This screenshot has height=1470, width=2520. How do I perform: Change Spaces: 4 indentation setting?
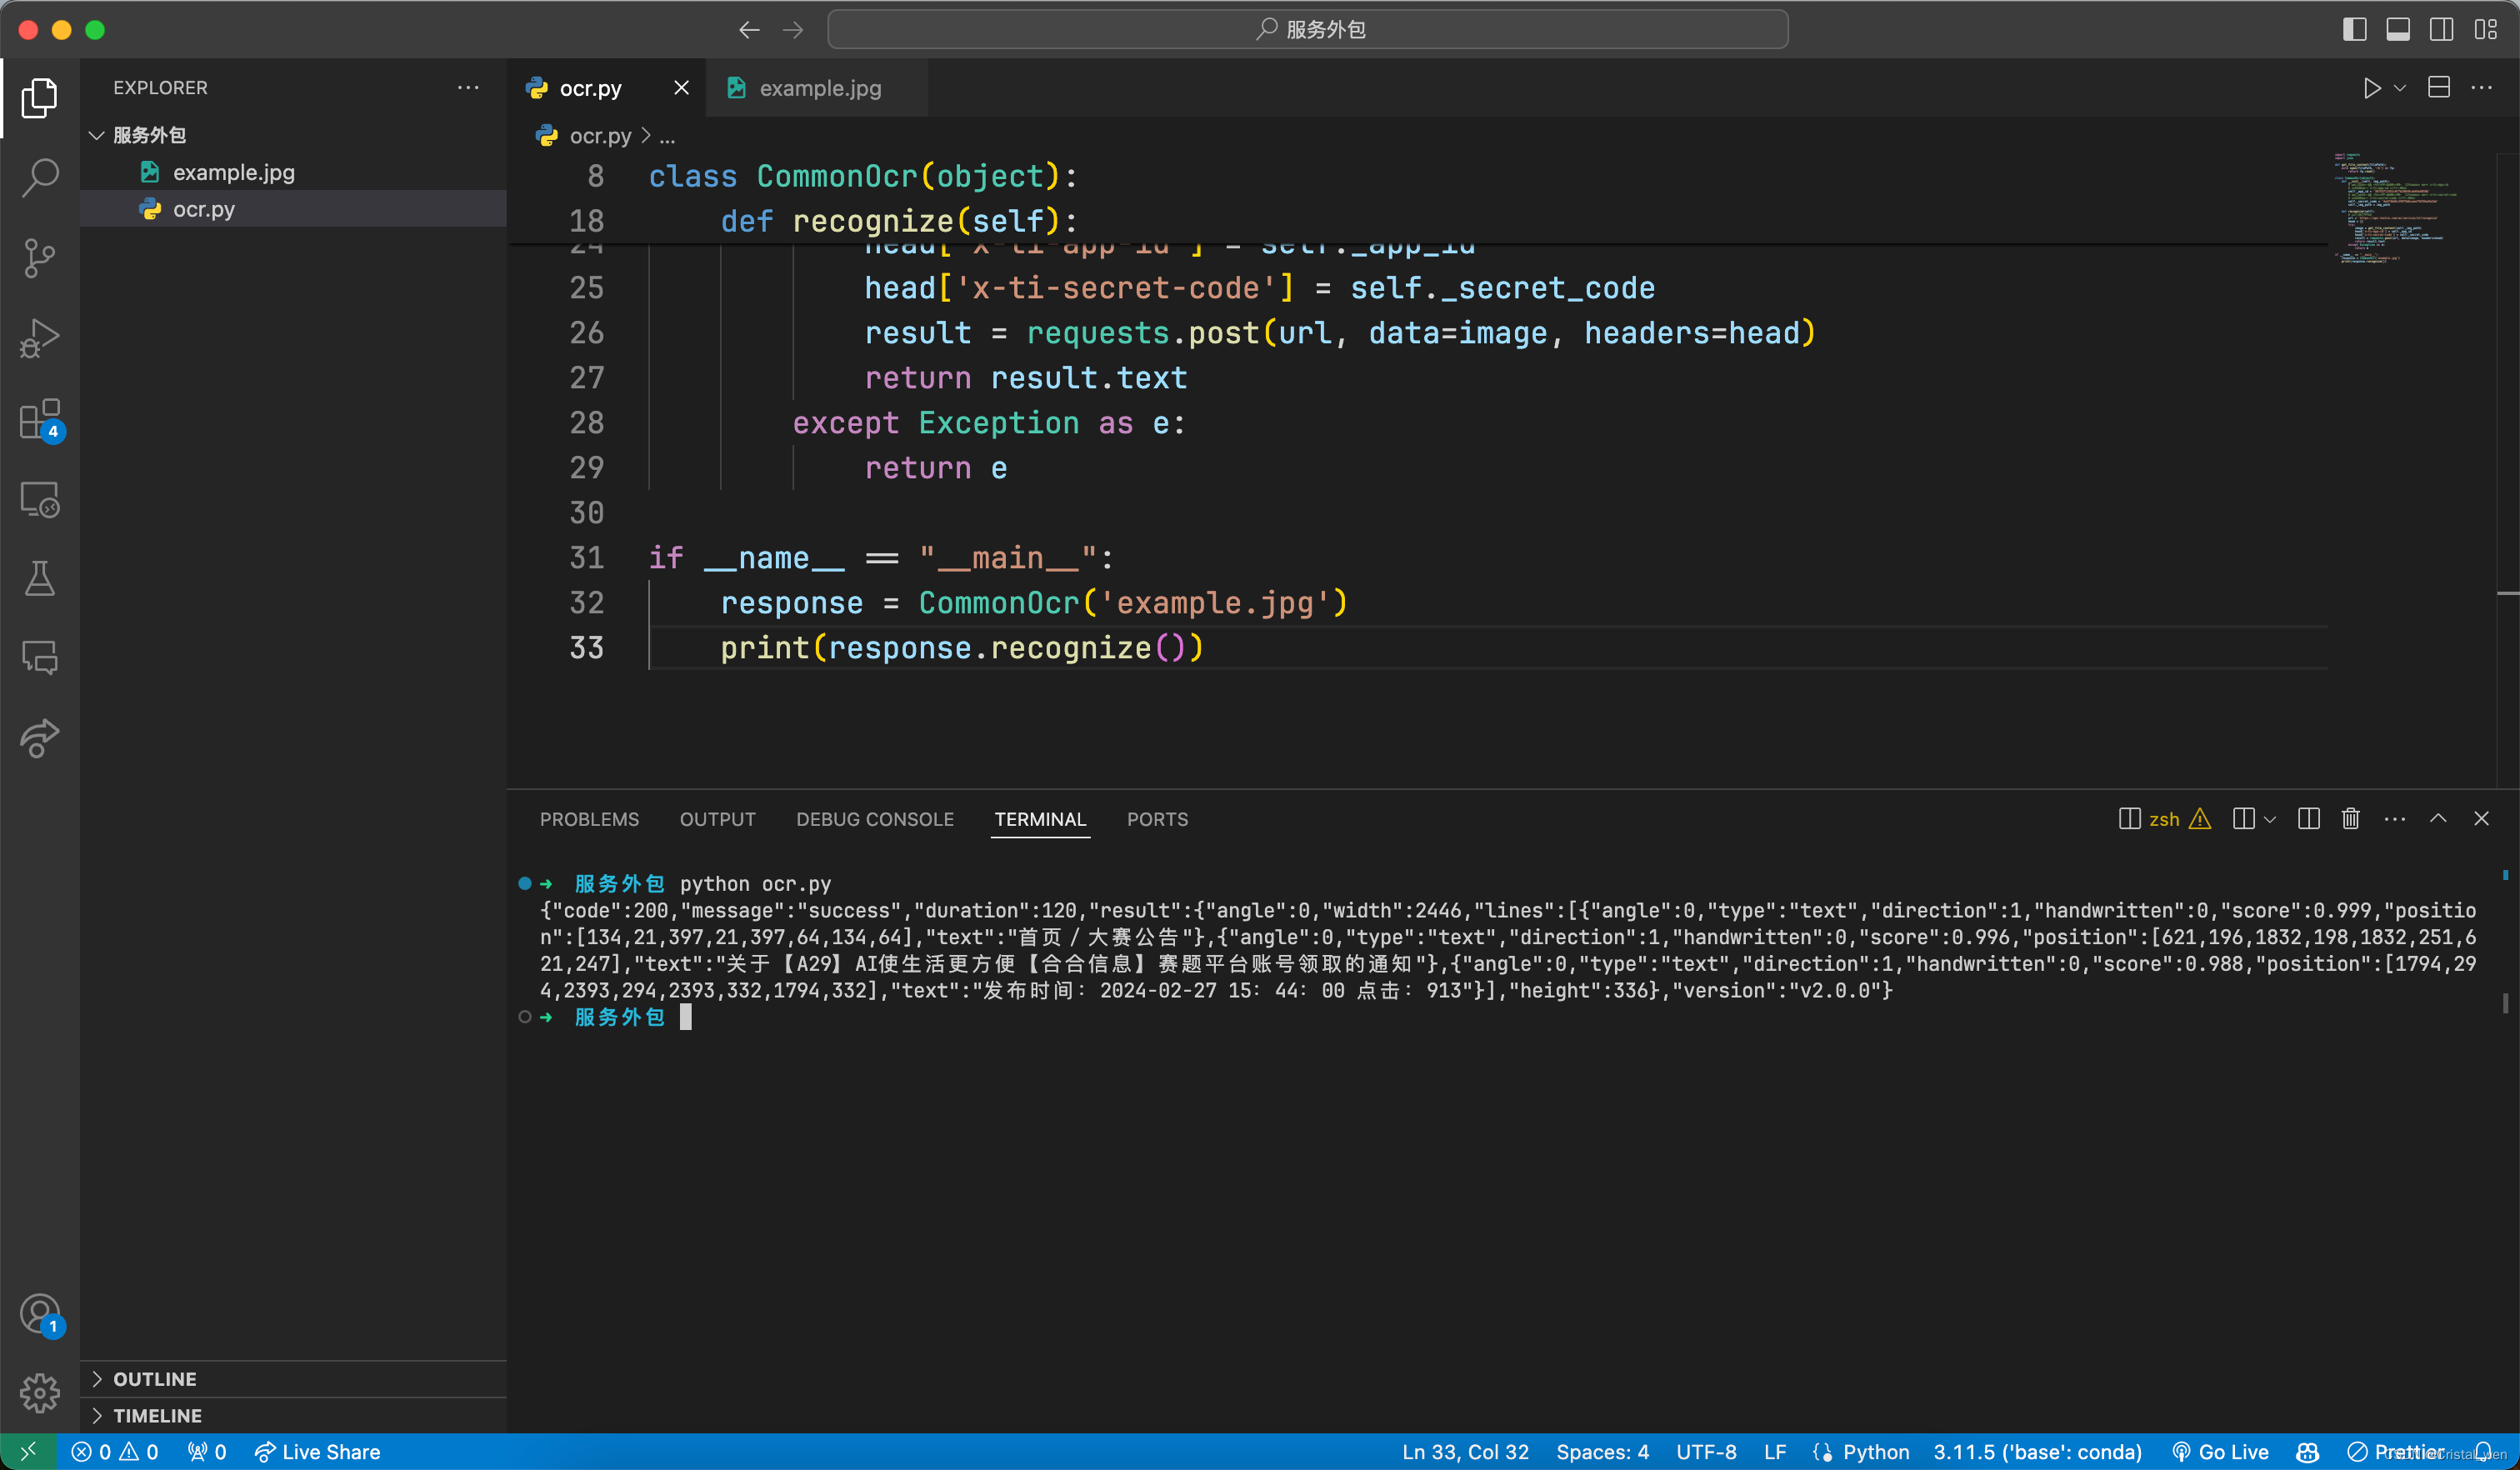1602,1452
